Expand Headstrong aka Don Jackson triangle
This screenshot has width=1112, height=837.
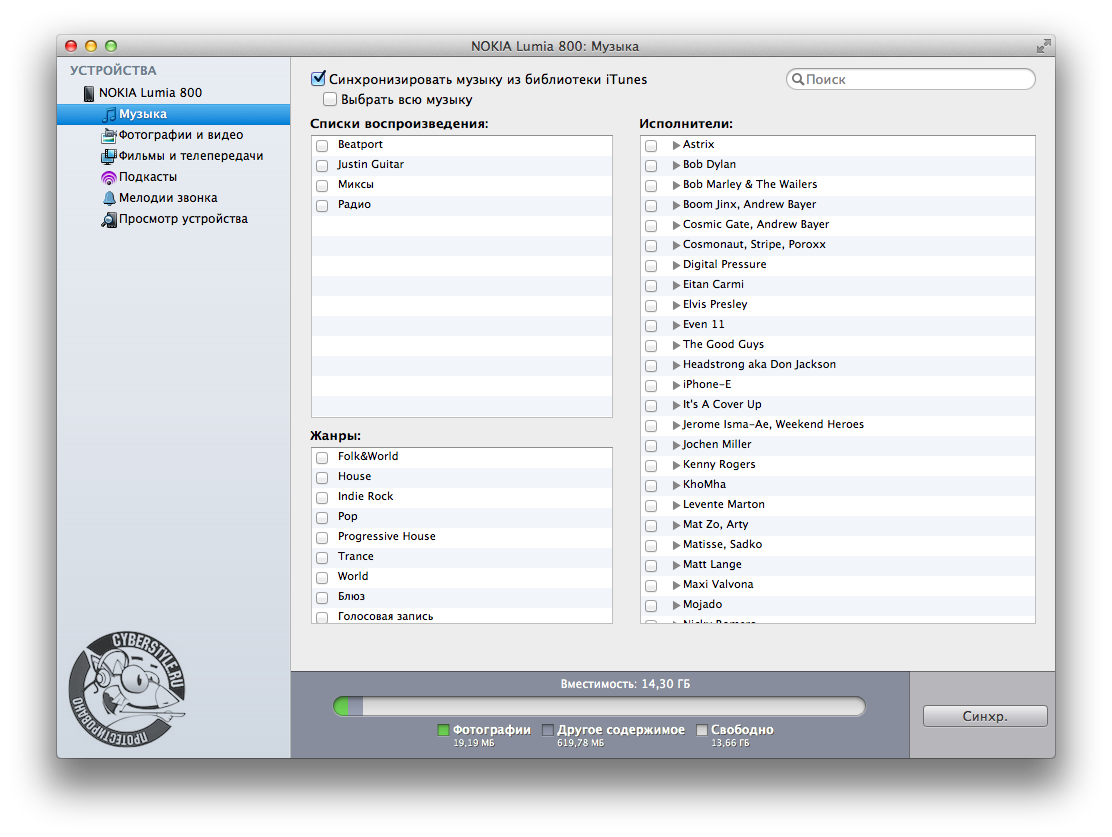tap(676, 365)
